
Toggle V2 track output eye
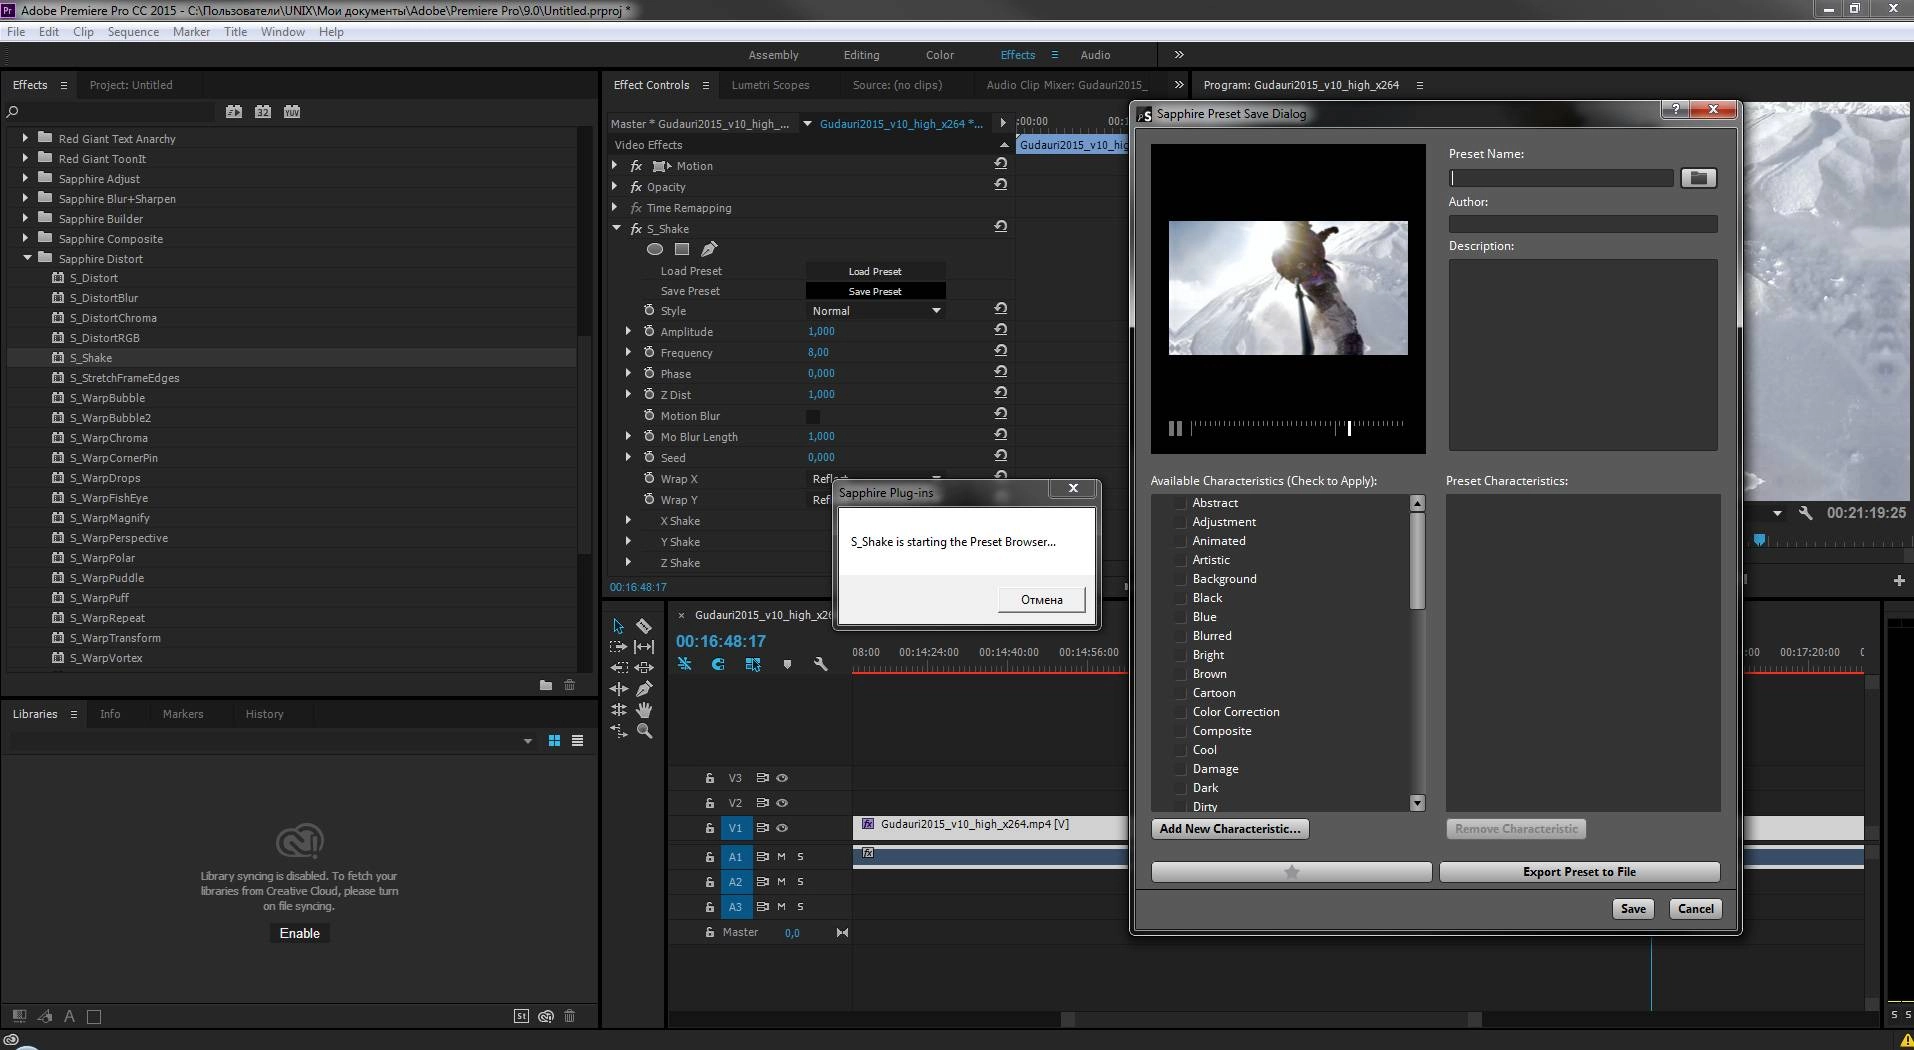pyautogui.click(x=782, y=803)
